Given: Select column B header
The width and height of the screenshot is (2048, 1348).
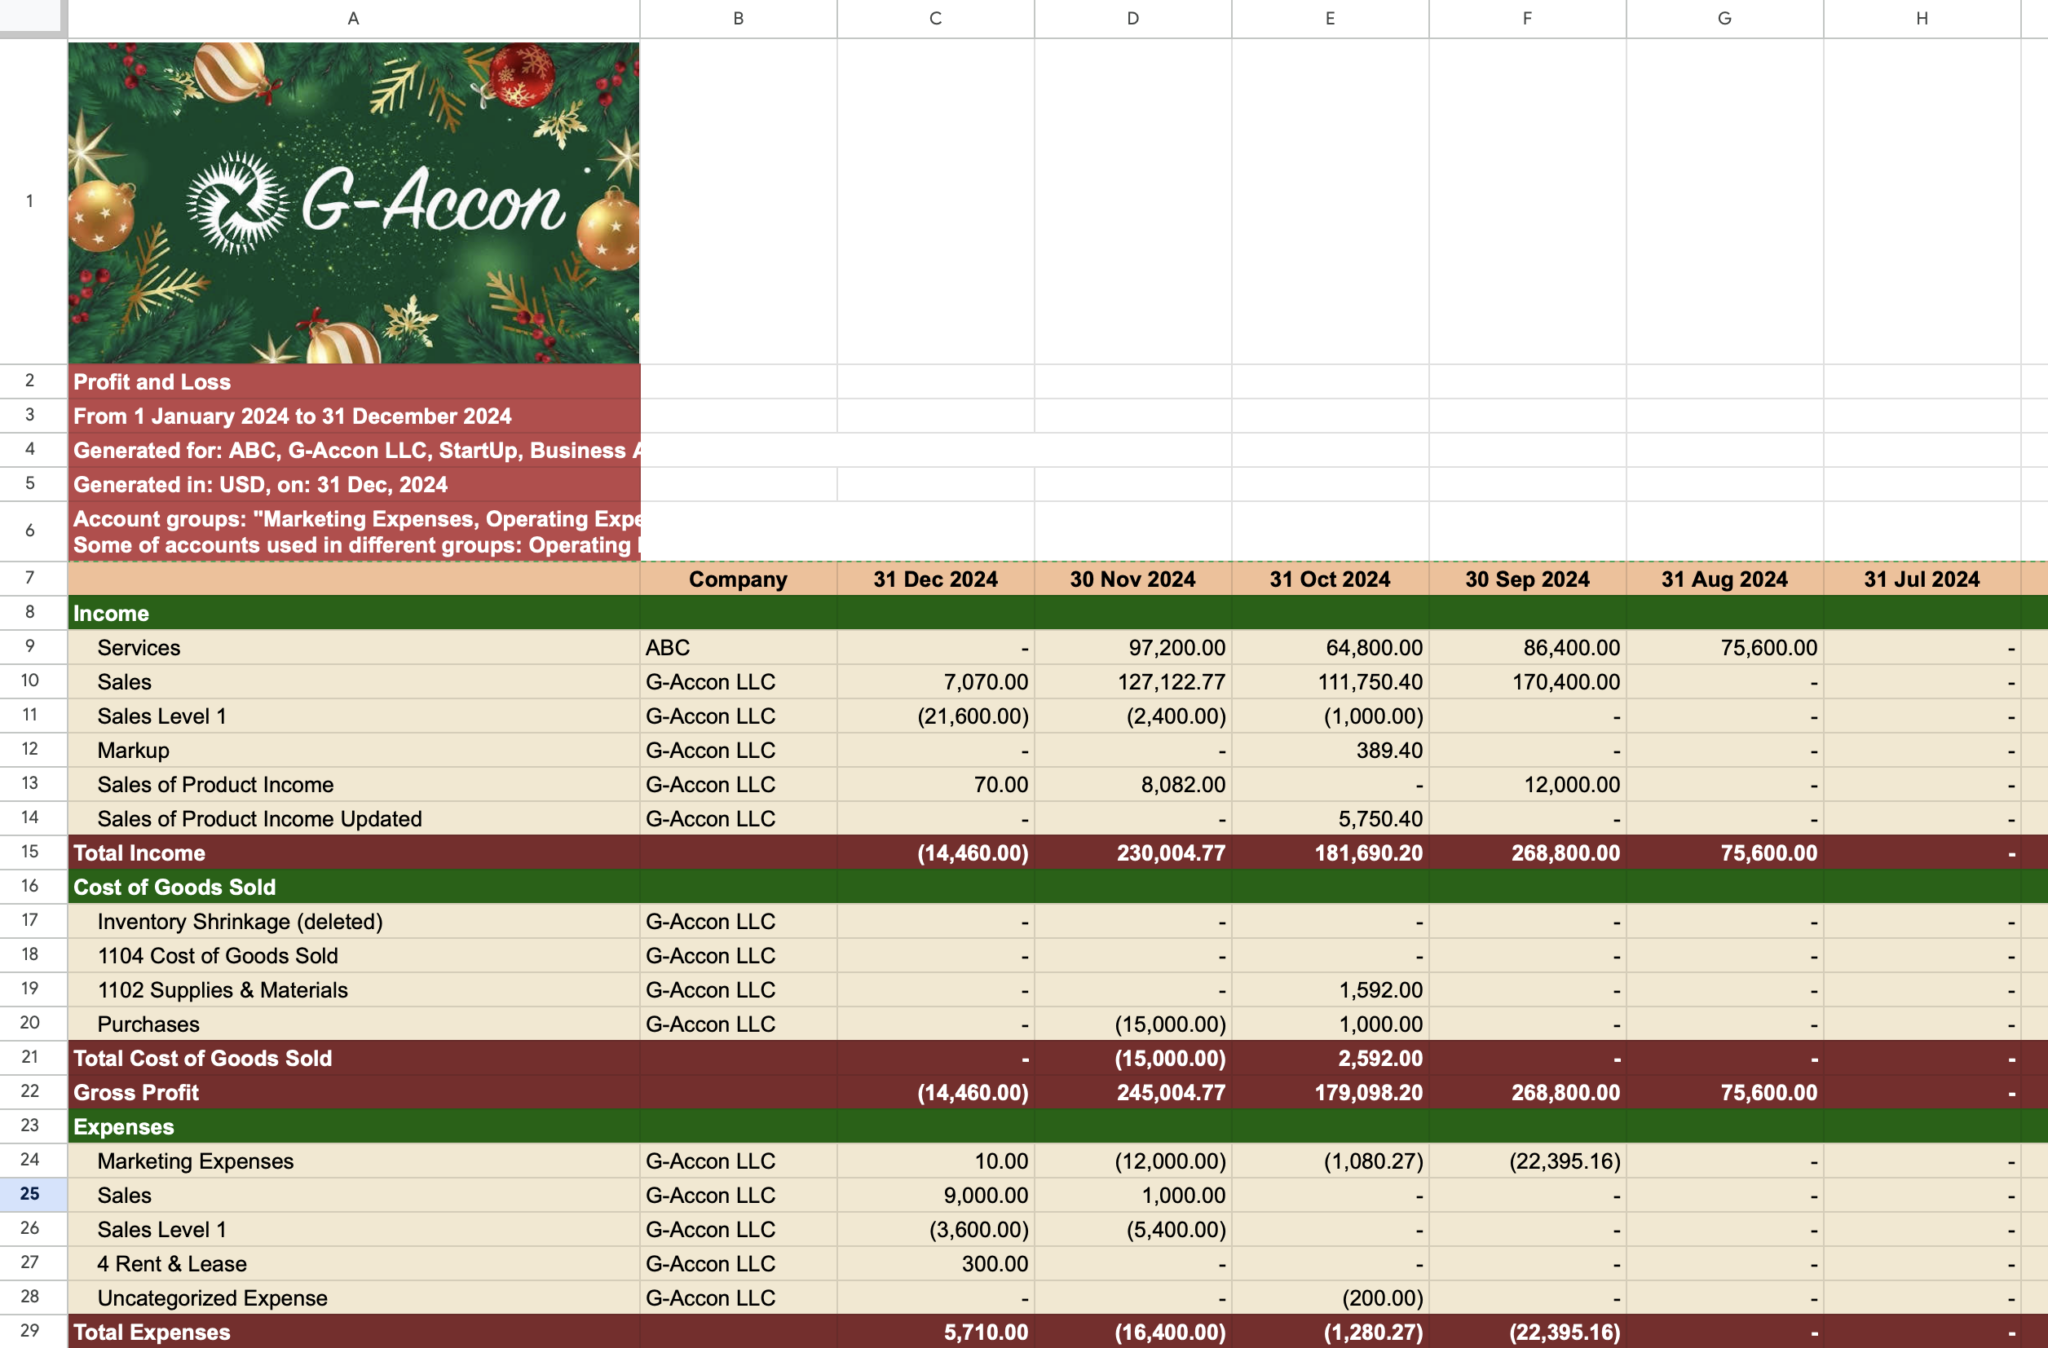Looking at the screenshot, I should click(x=738, y=18).
